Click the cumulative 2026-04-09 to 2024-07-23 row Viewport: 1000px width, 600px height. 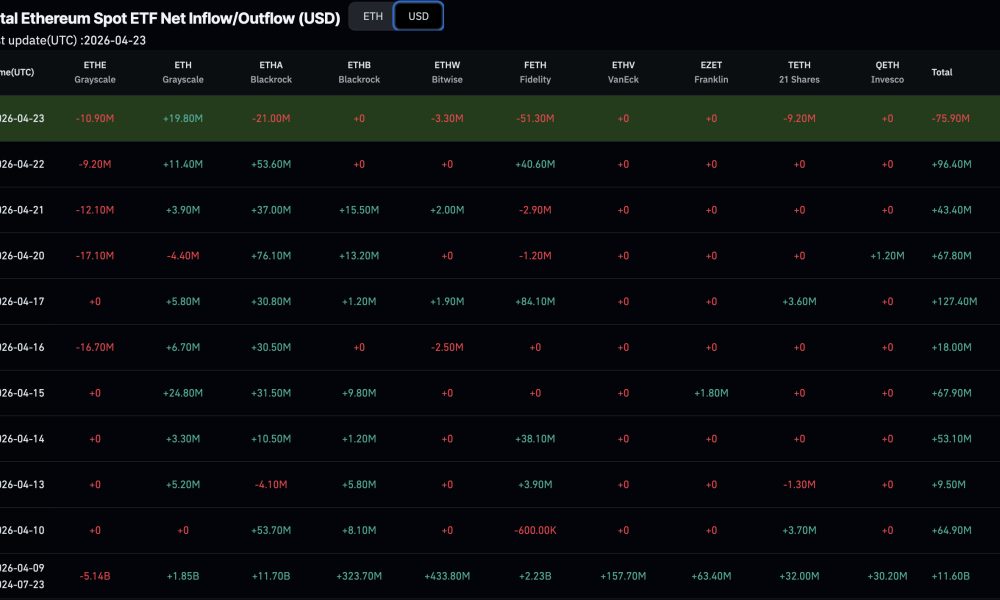tap(500, 576)
